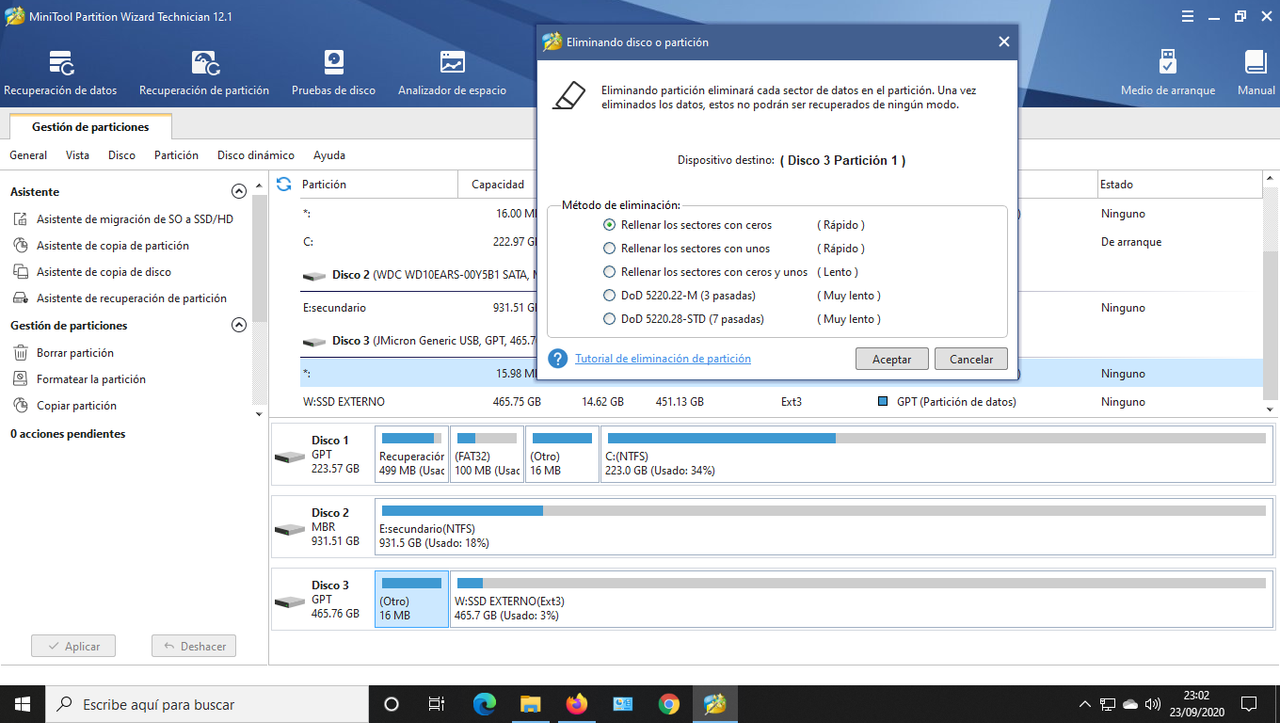Select E:secundario(NTFS) block on Disco 2

point(823,526)
